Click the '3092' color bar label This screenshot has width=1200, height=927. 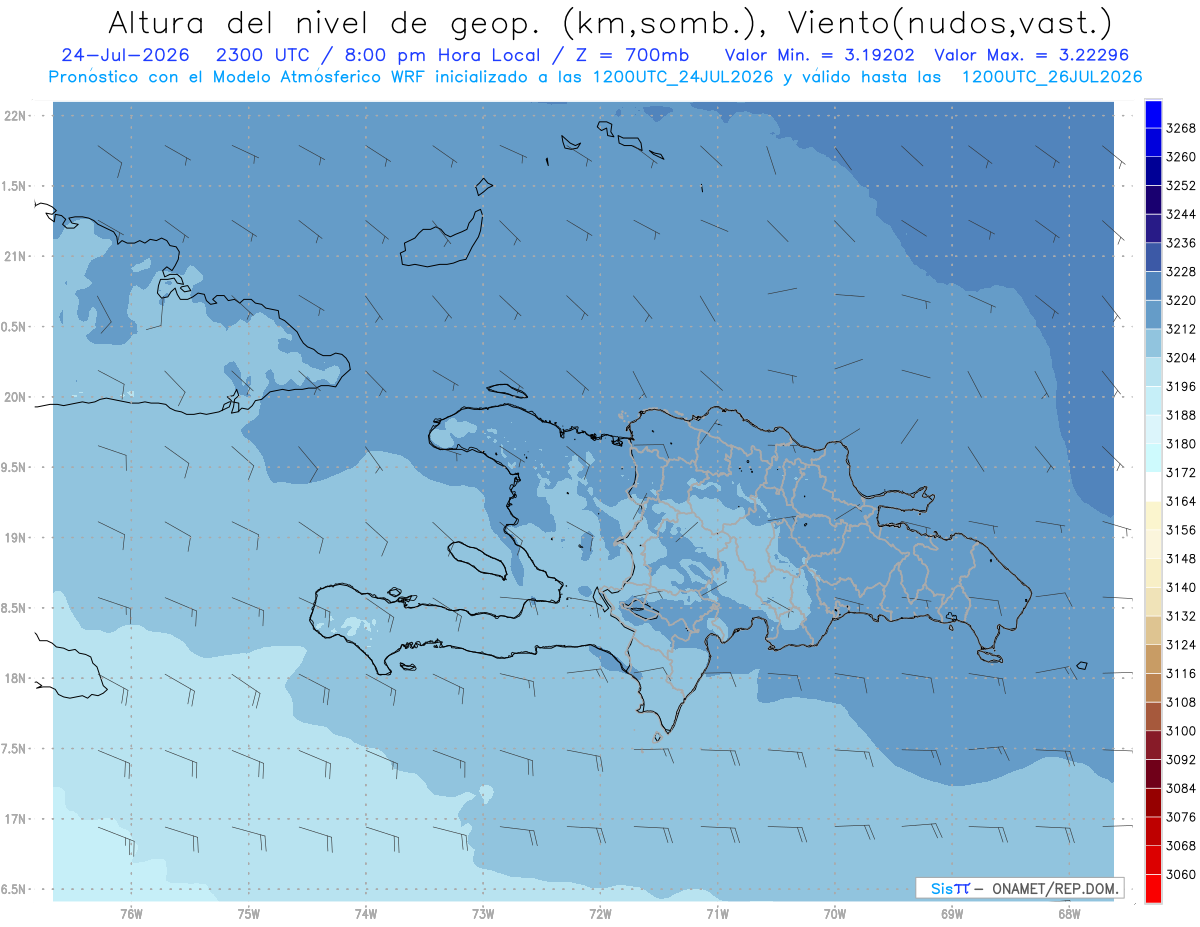tap(1181, 760)
